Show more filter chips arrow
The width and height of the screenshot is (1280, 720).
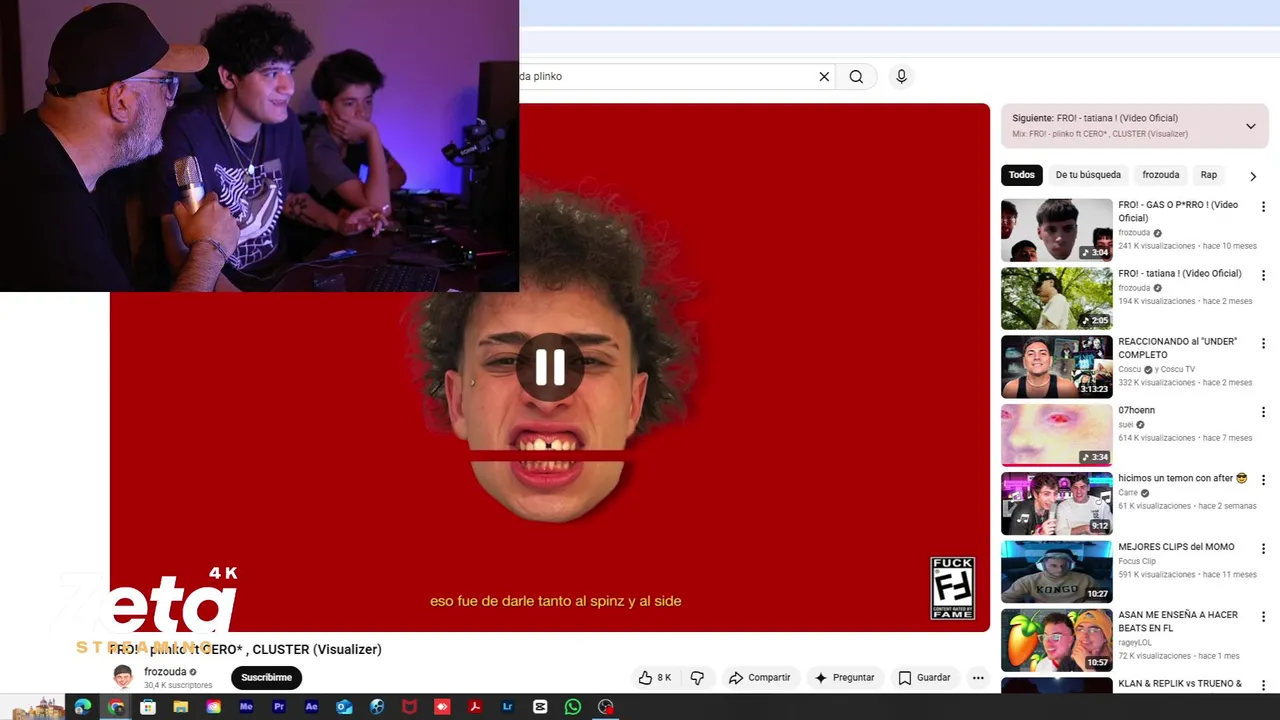[x=1252, y=176]
